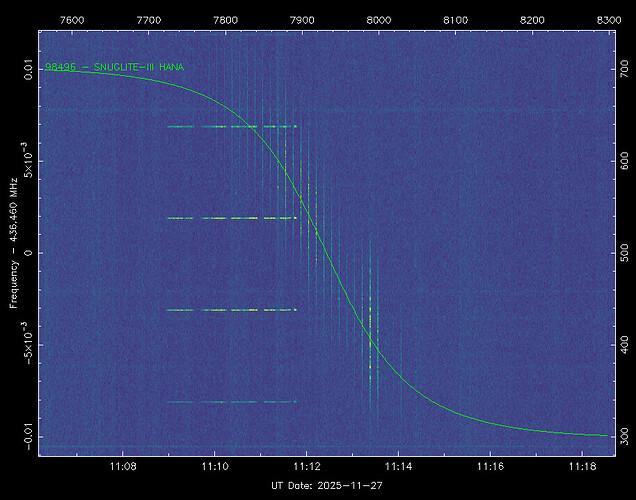
Task: Select the 11:08 time tick label
Action: [x=123, y=467]
